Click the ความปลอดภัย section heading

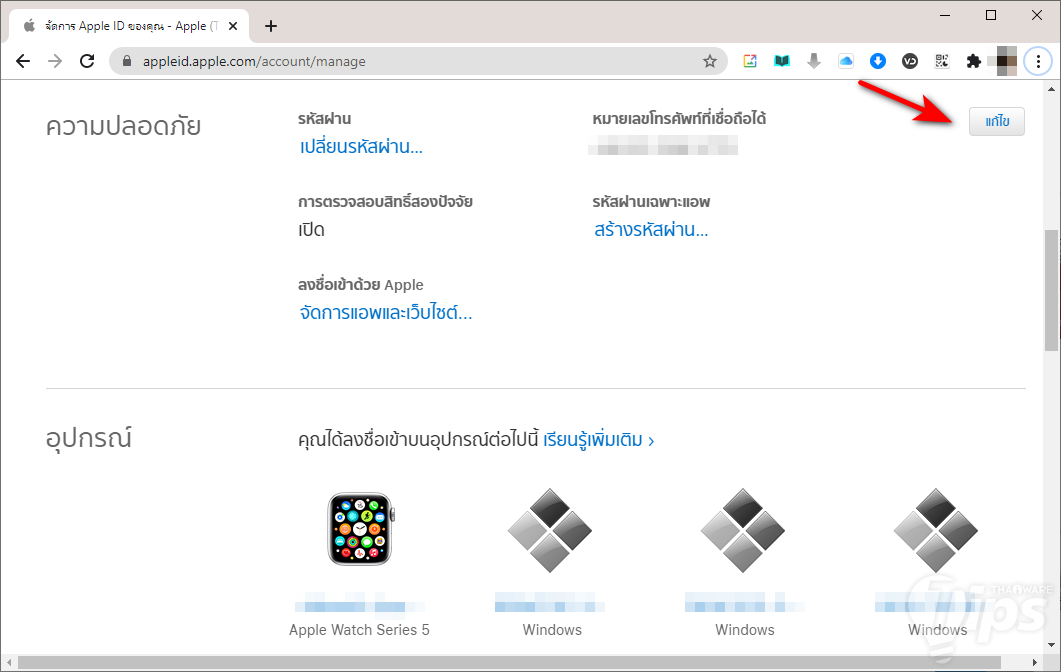pyautogui.click(x=123, y=127)
